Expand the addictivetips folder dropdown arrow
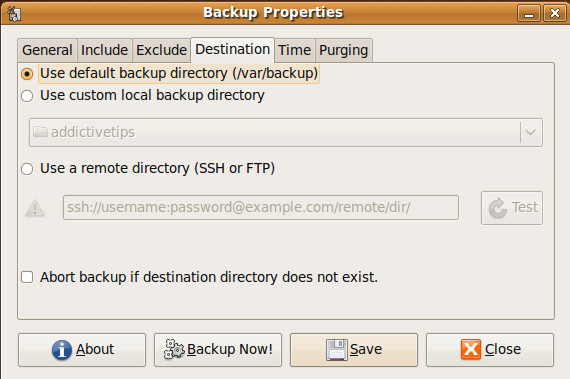The width and height of the screenshot is (570, 379). pyautogui.click(x=530, y=132)
